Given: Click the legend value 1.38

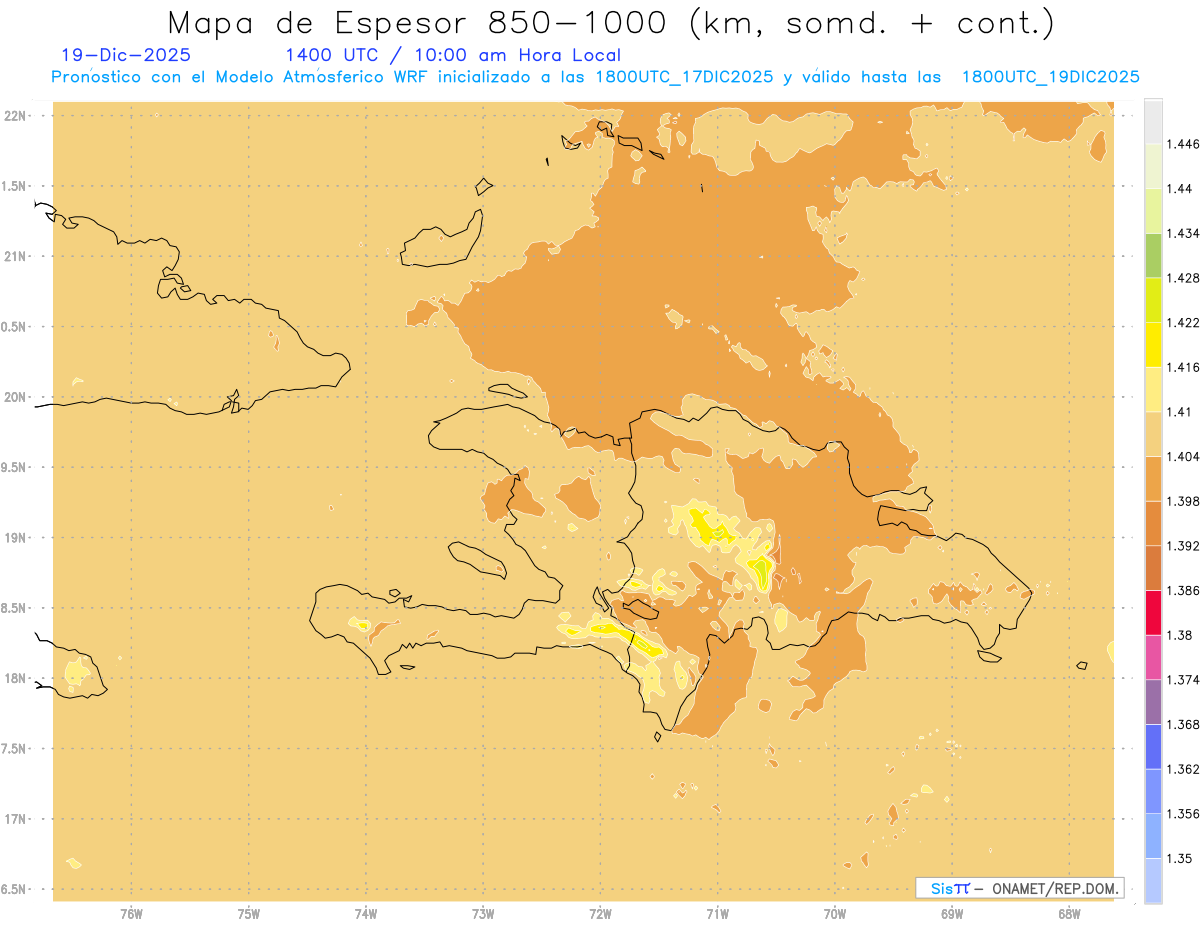Looking at the screenshot, I should coord(1180,635).
